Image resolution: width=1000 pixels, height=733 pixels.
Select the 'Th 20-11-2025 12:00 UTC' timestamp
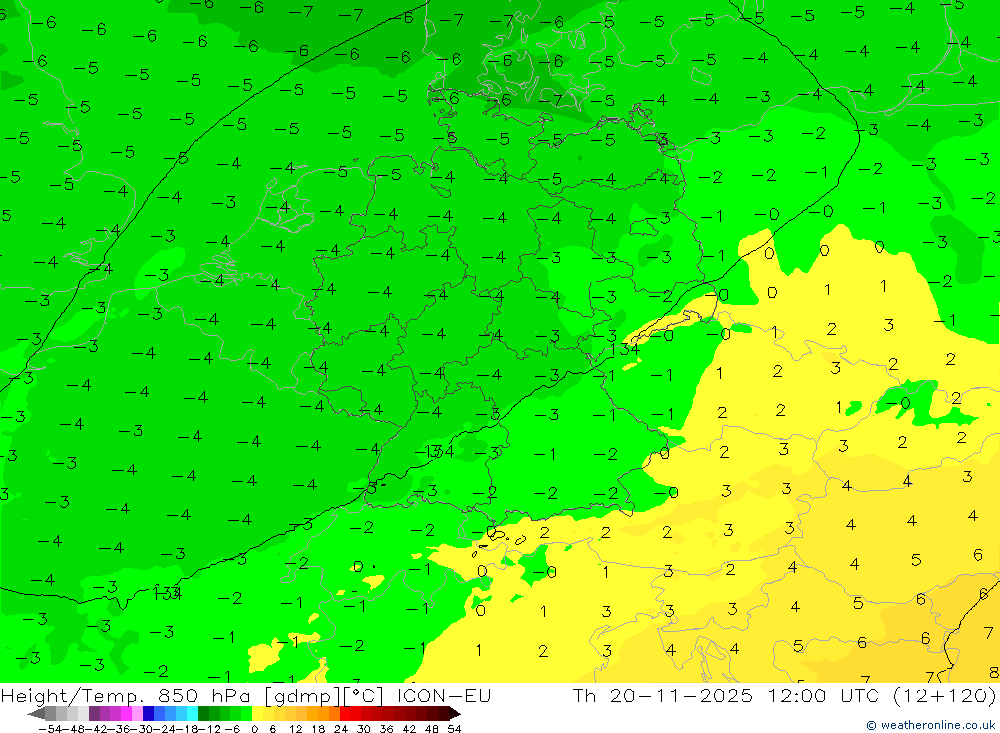[726, 695]
